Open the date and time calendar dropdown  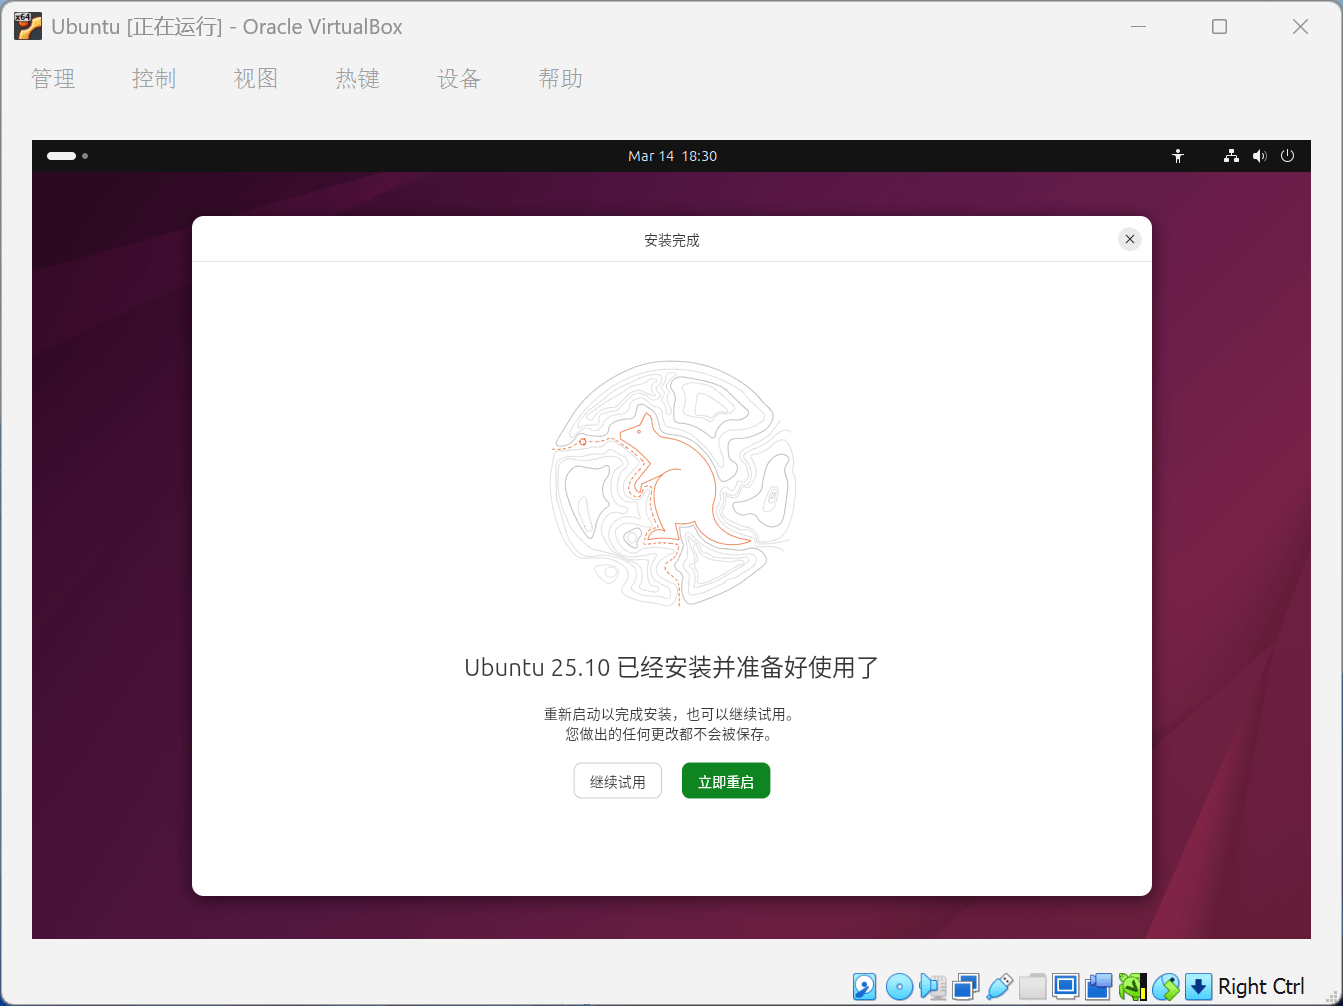[672, 156]
